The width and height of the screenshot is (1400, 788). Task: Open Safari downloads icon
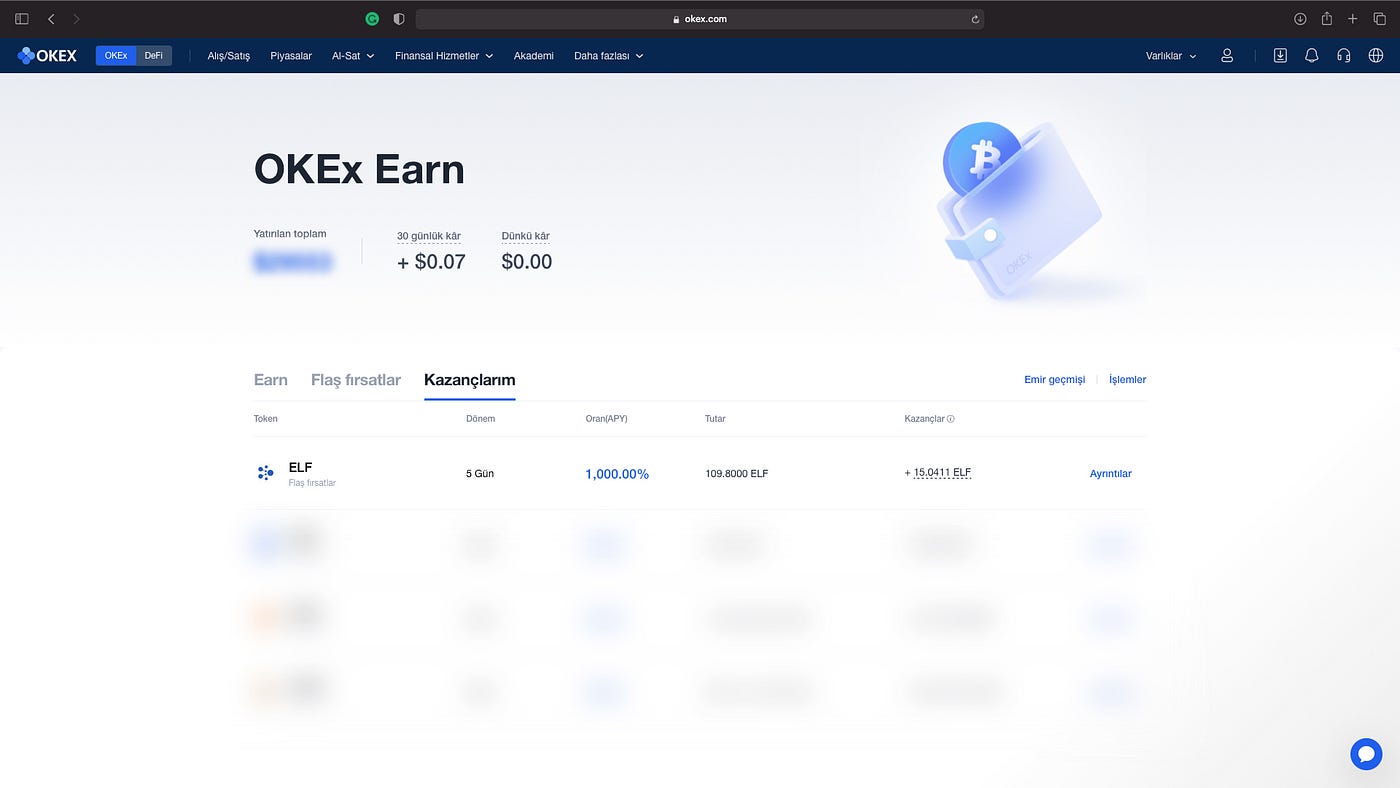[1300, 19]
